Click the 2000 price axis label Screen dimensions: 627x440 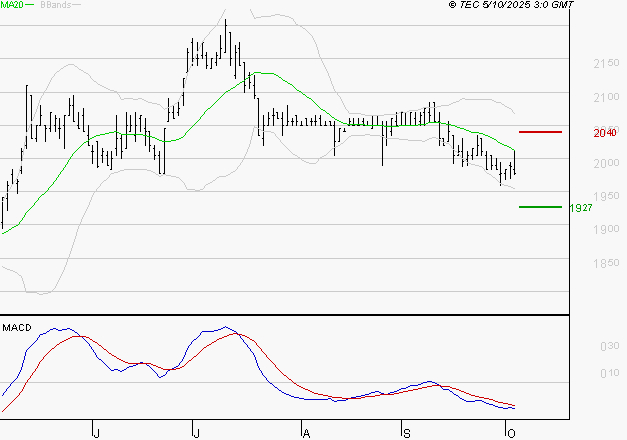pyautogui.click(x=606, y=163)
